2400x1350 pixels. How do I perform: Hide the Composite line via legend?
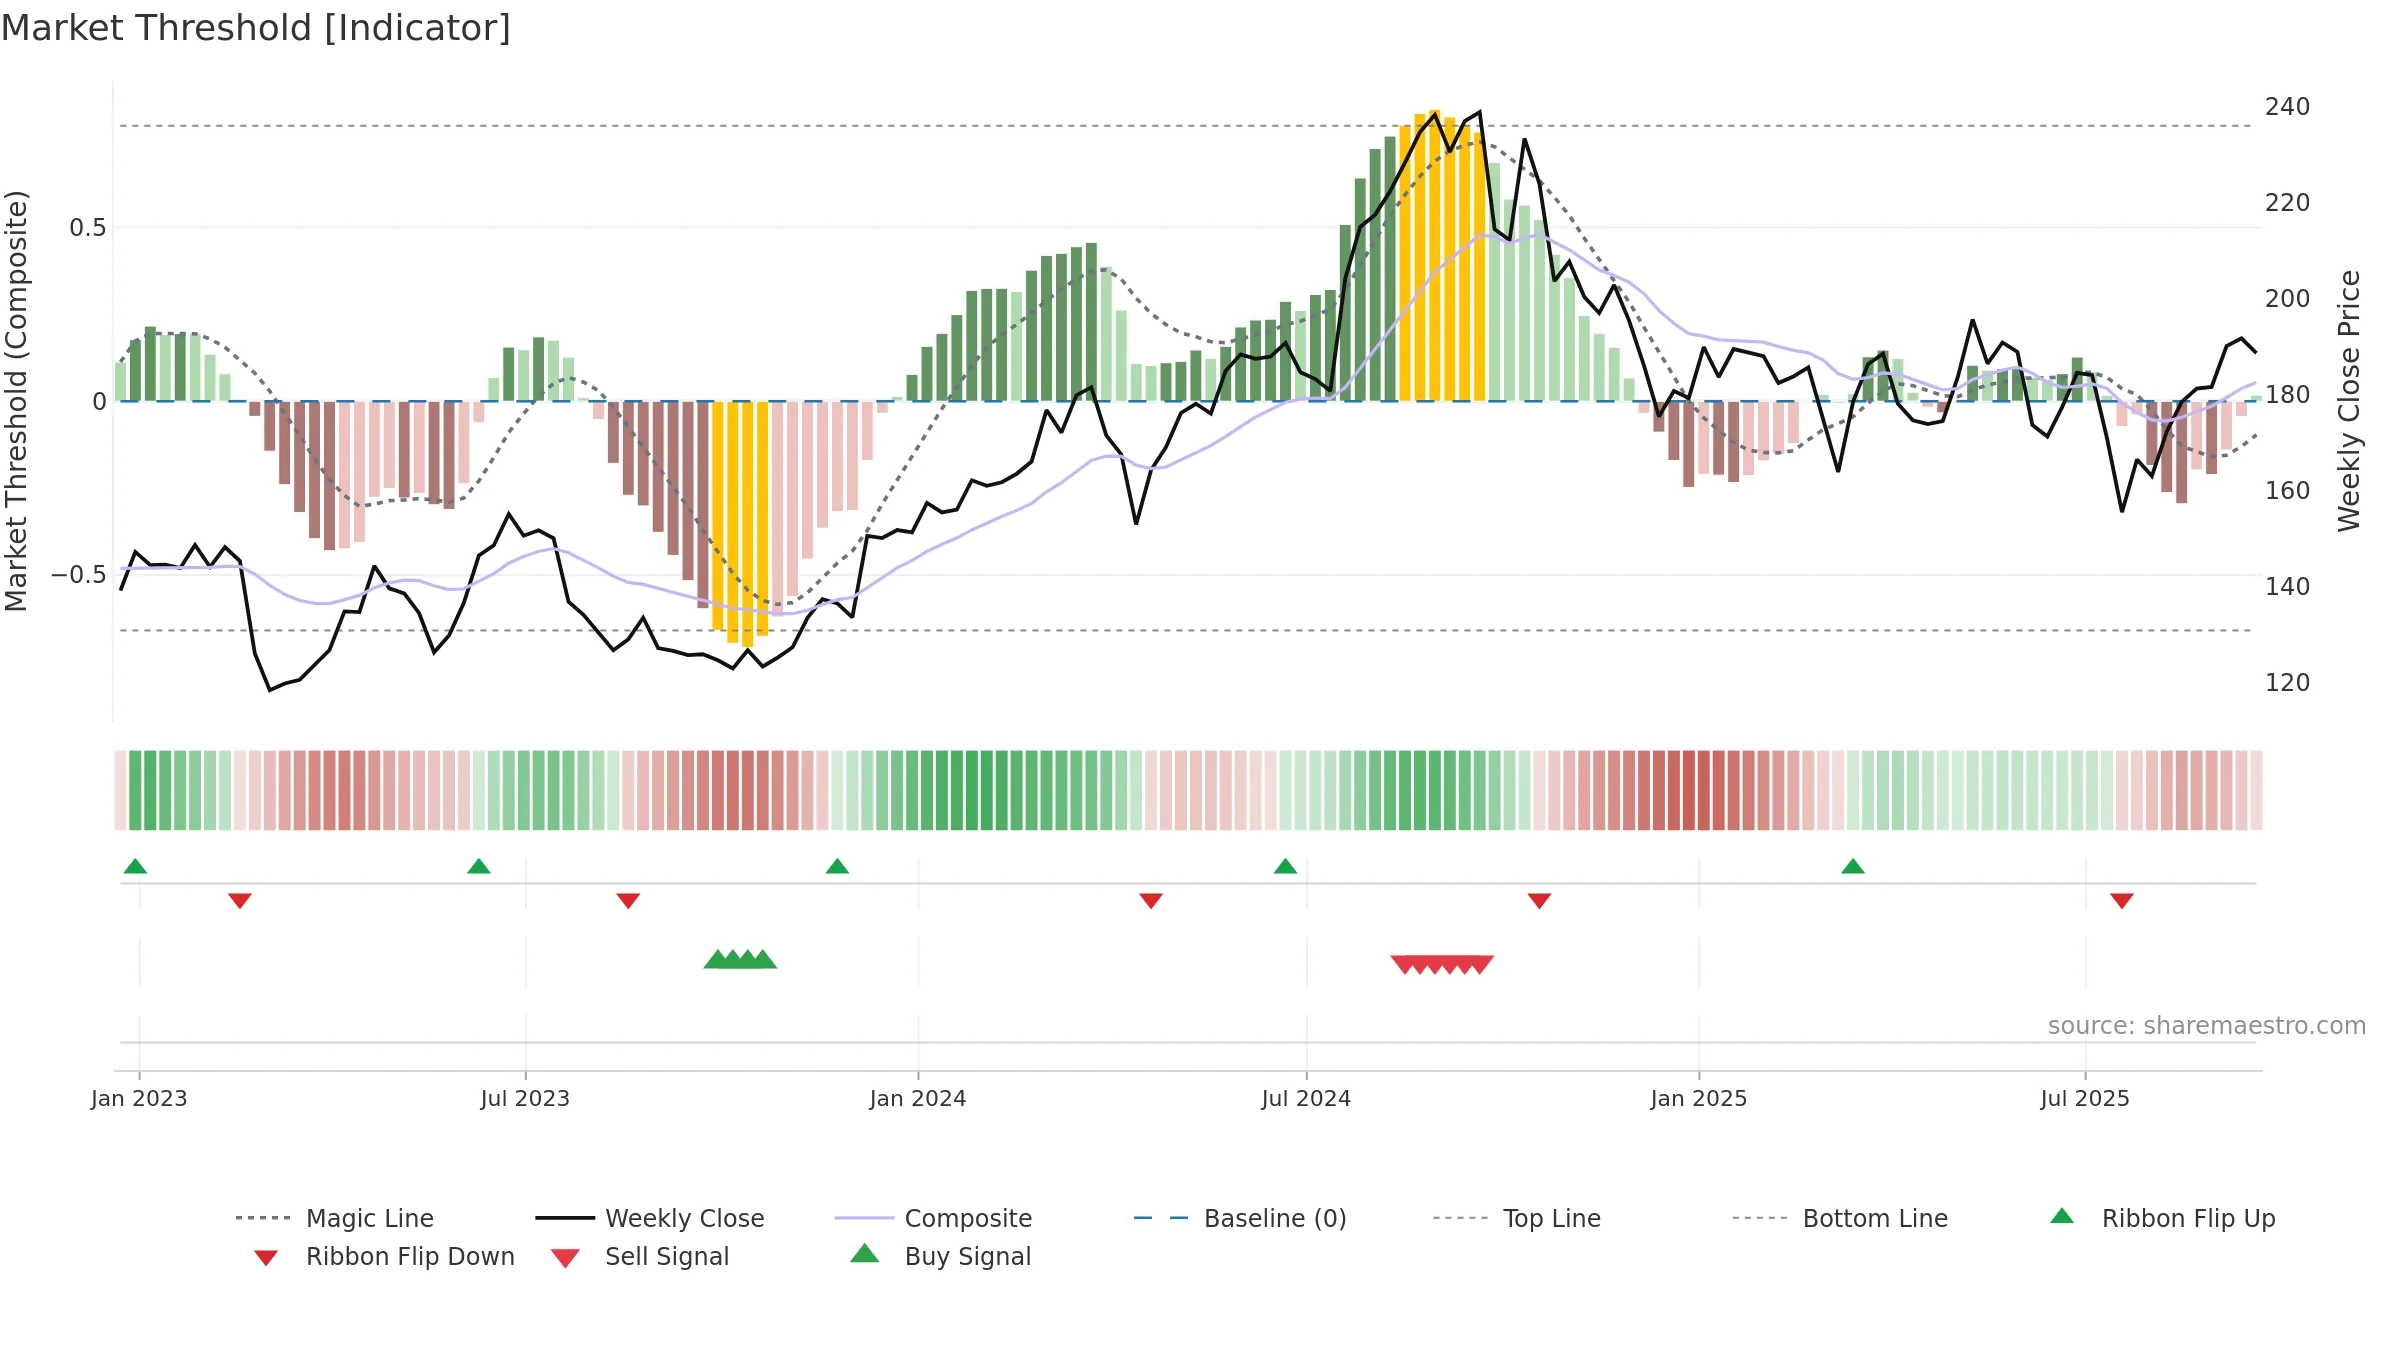934,1218
